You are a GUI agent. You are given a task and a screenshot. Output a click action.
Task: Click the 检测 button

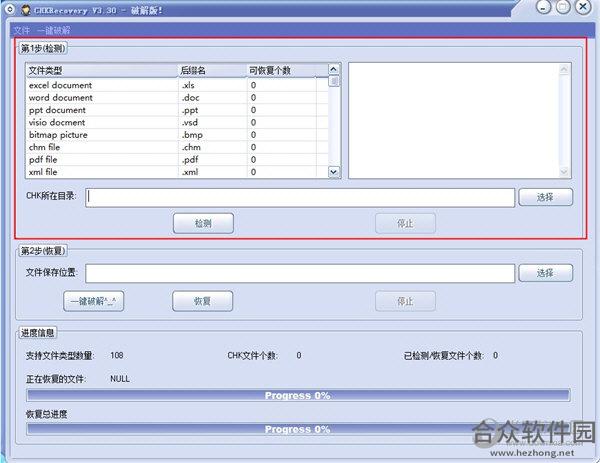203,223
